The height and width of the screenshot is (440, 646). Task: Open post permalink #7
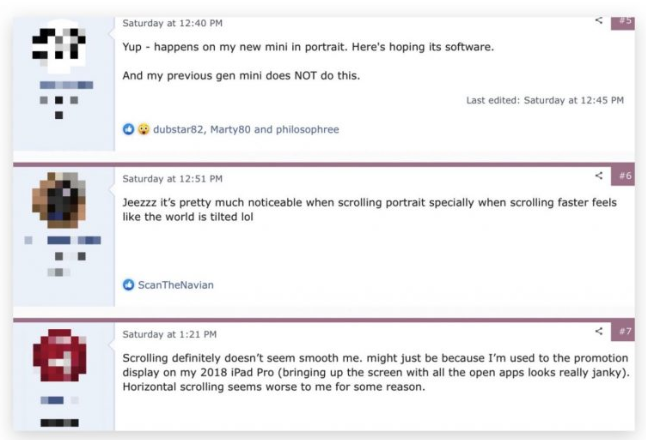[625, 331]
